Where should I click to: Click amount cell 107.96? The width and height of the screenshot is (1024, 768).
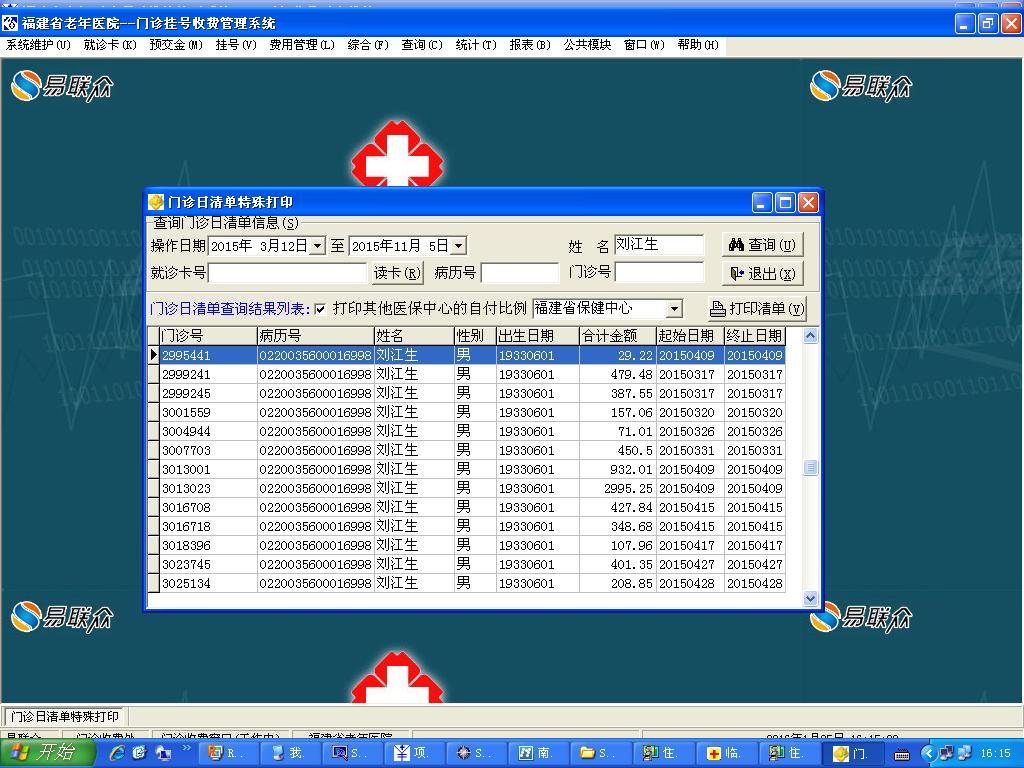(617, 545)
